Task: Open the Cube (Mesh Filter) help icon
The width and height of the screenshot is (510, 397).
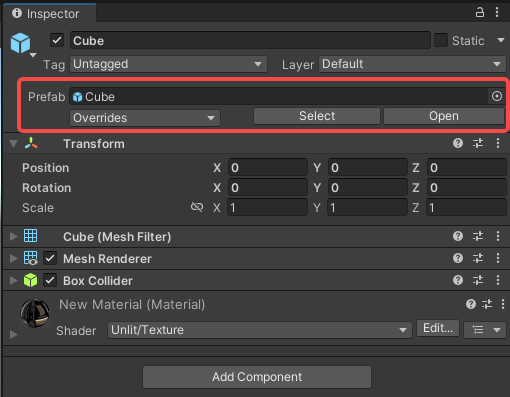Action: [x=458, y=236]
